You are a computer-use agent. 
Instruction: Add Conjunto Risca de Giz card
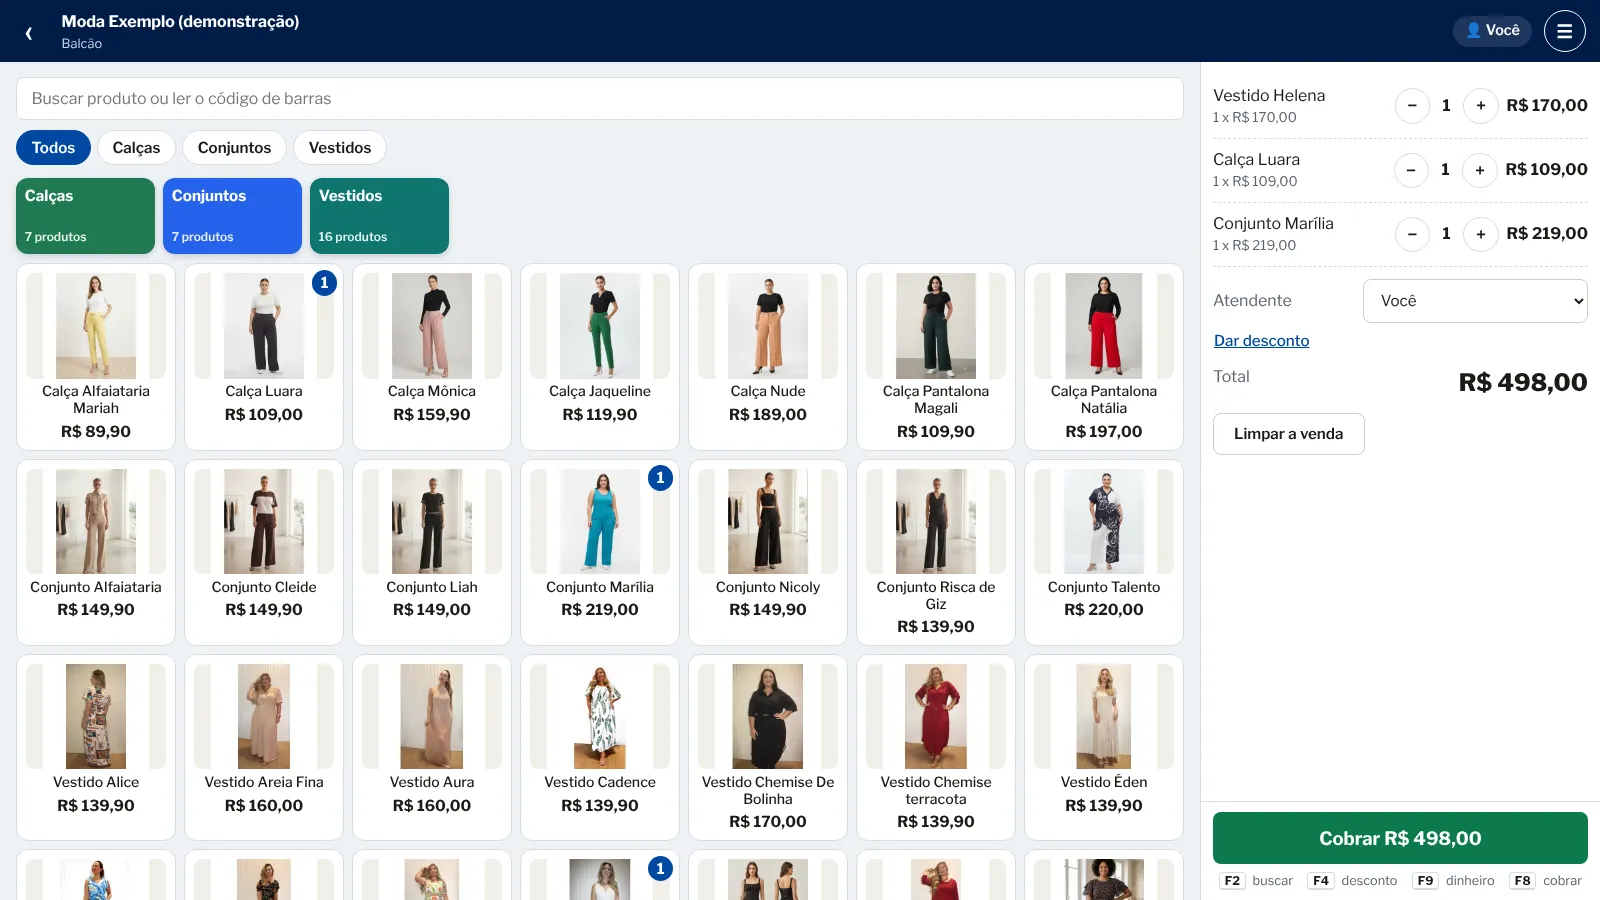click(936, 552)
